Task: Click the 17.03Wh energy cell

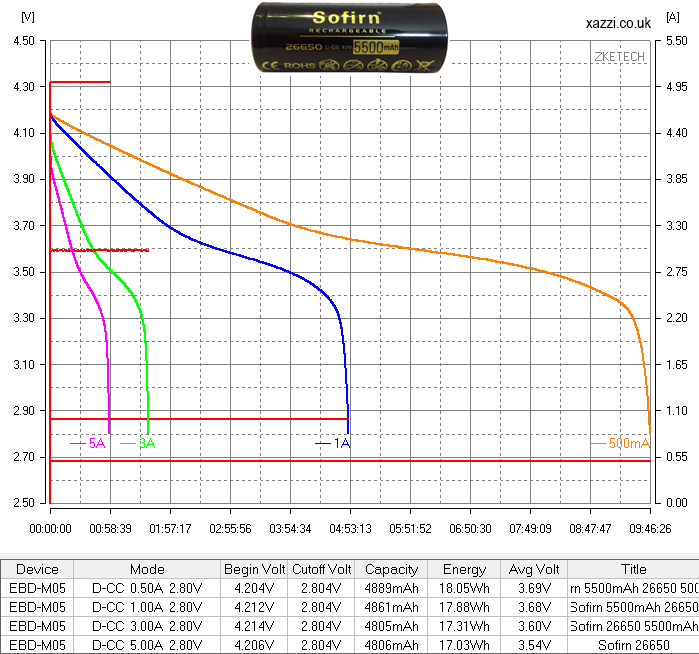Action: [464, 645]
